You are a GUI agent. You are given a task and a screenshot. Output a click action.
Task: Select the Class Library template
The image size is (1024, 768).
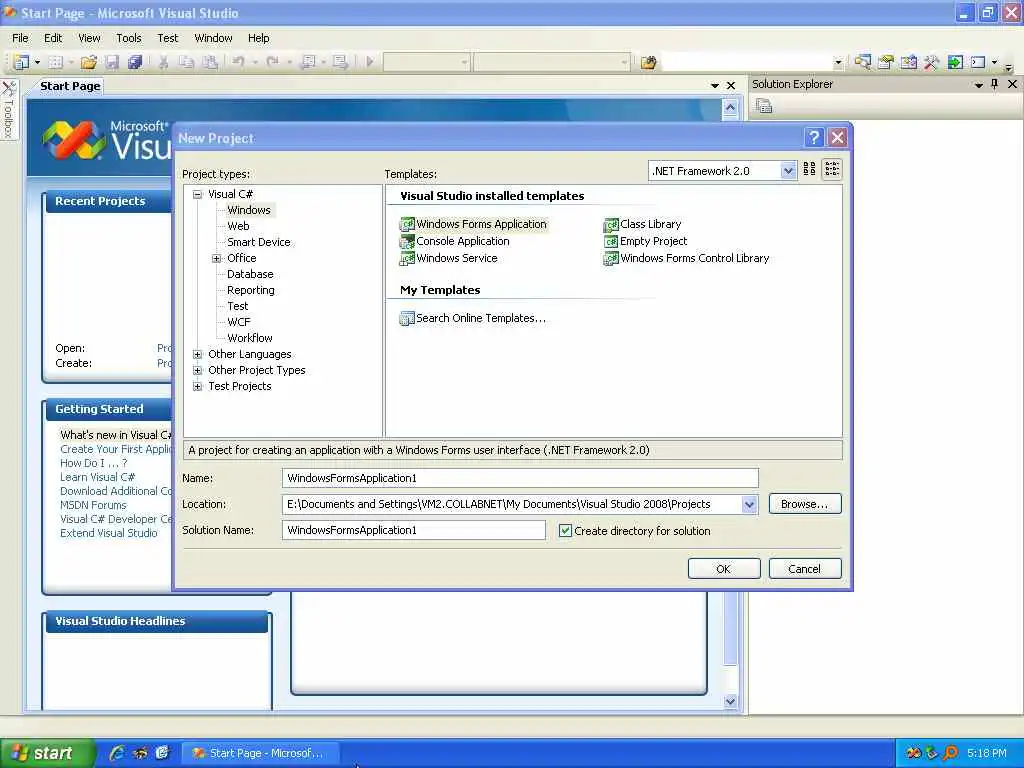tap(643, 224)
